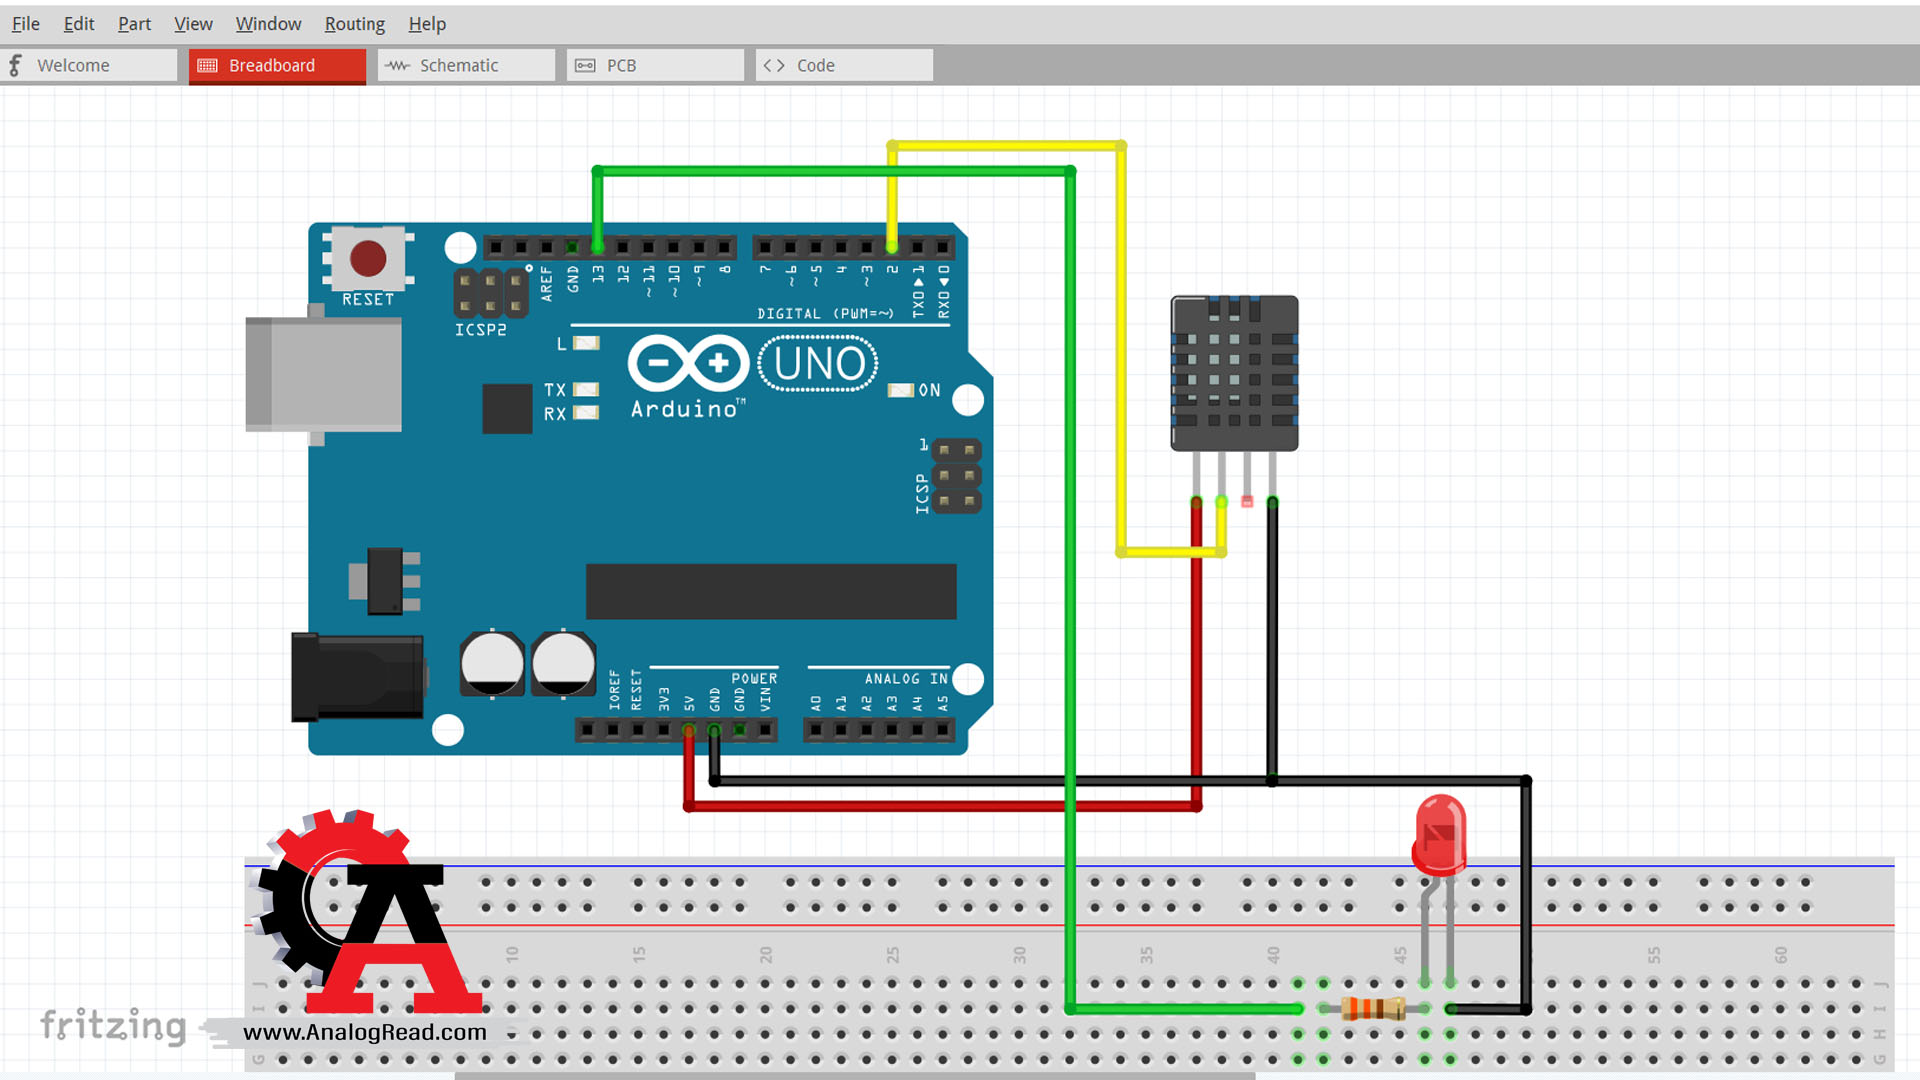Switch to the Breadboard tab
Screen dimensions: 1920x1080
tap(277, 65)
